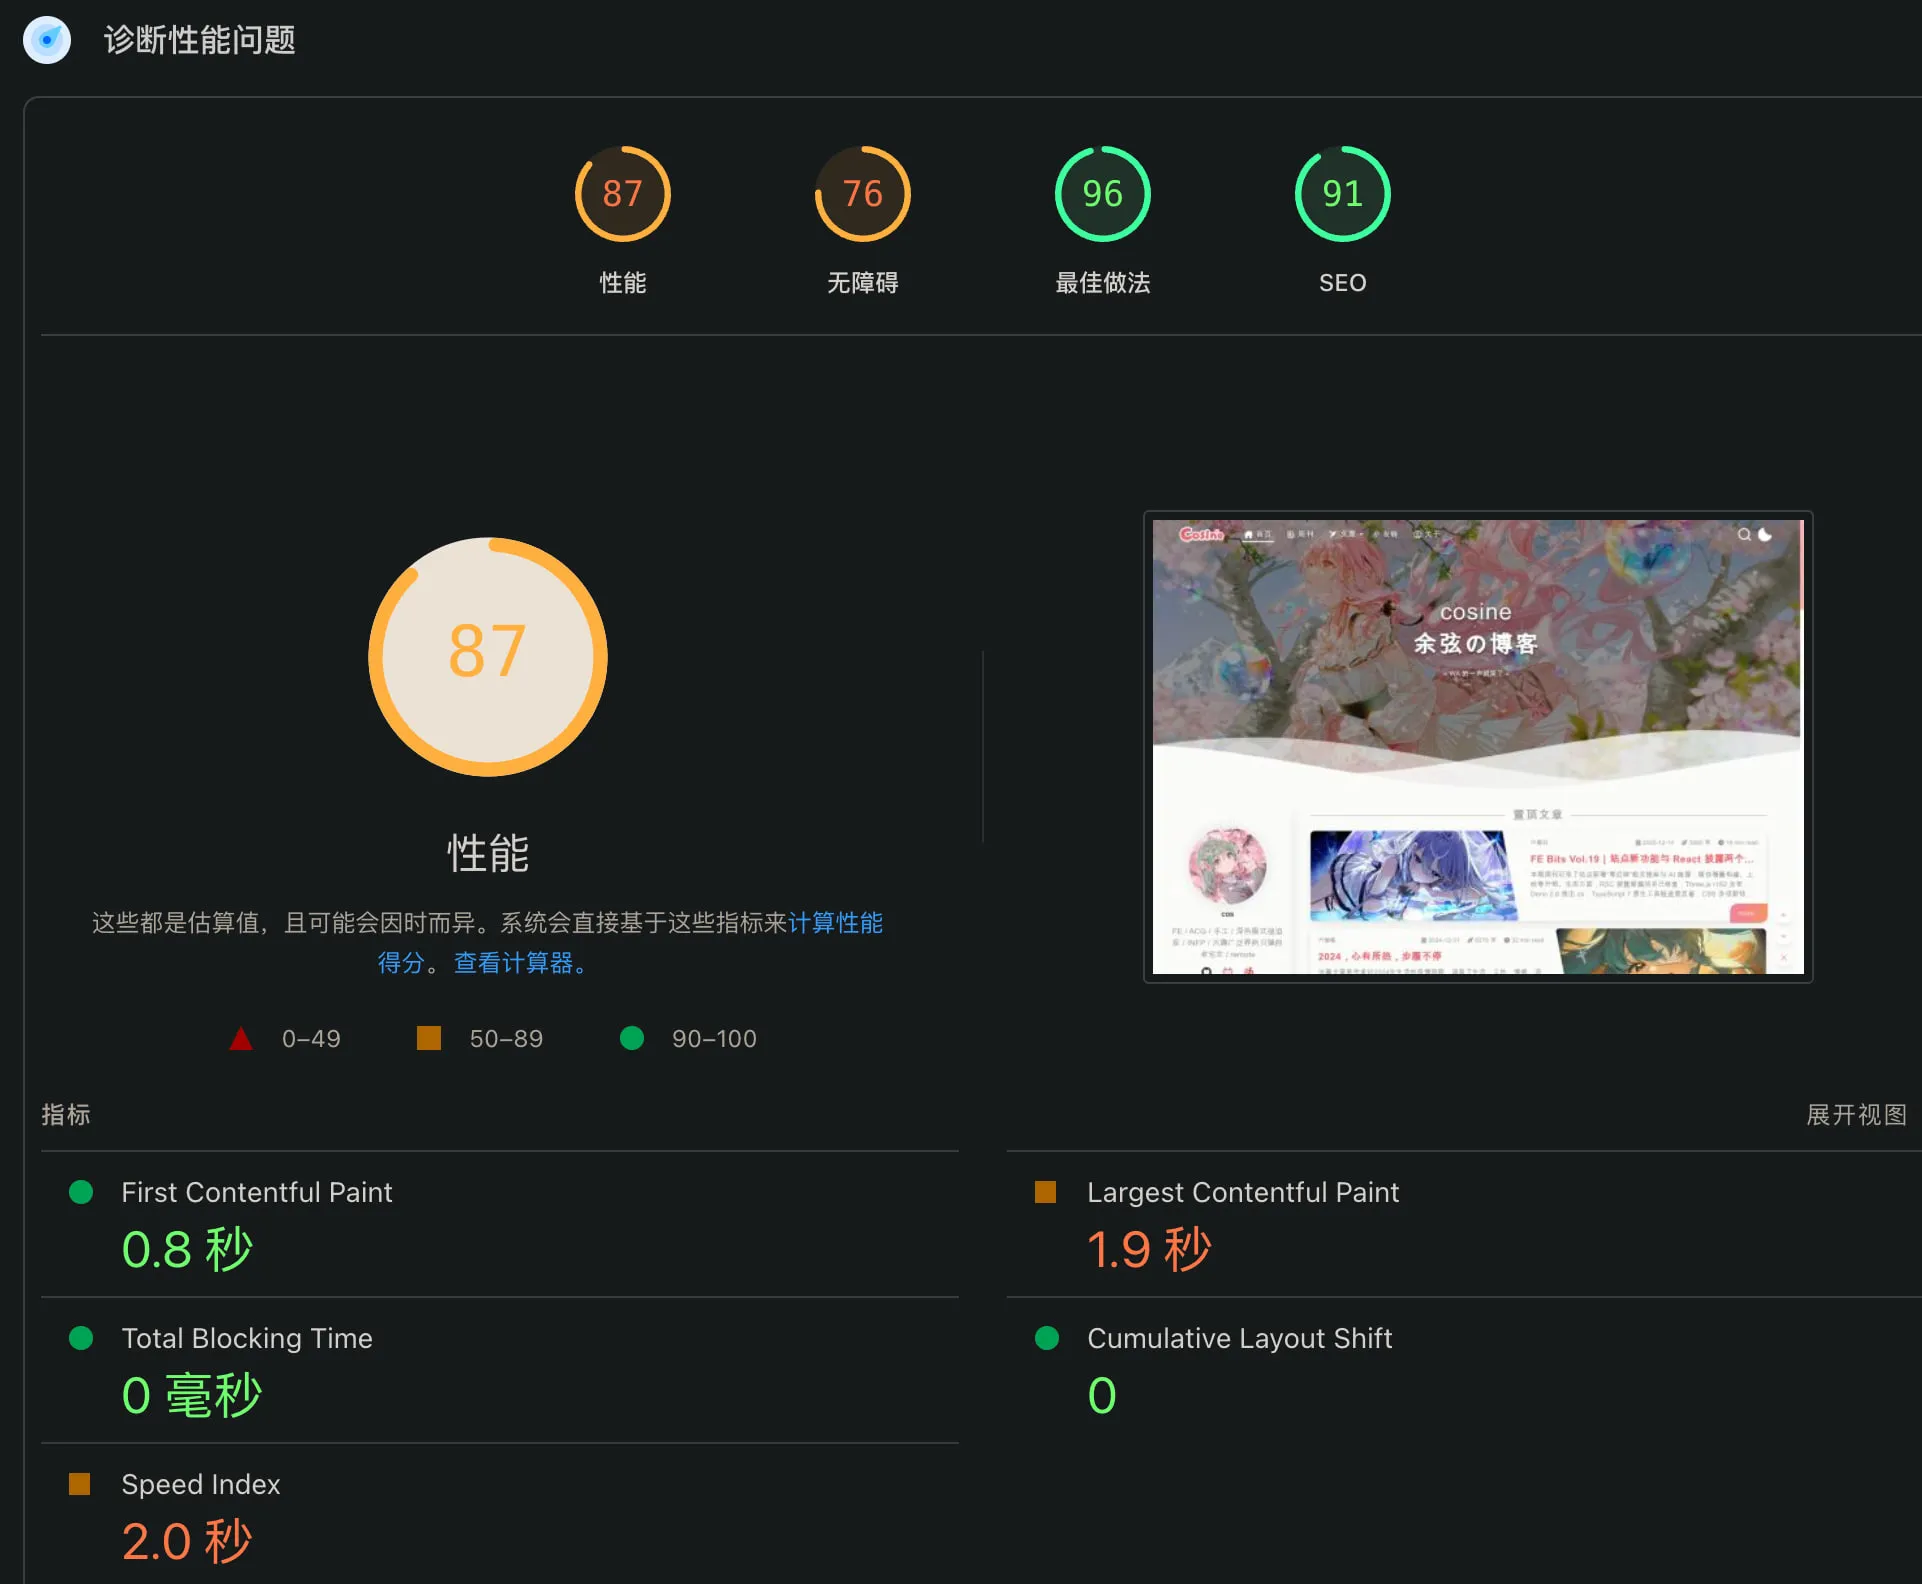Click the red triangle 0–49 legend marker
The height and width of the screenshot is (1584, 1922).
click(x=240, y=1038)
